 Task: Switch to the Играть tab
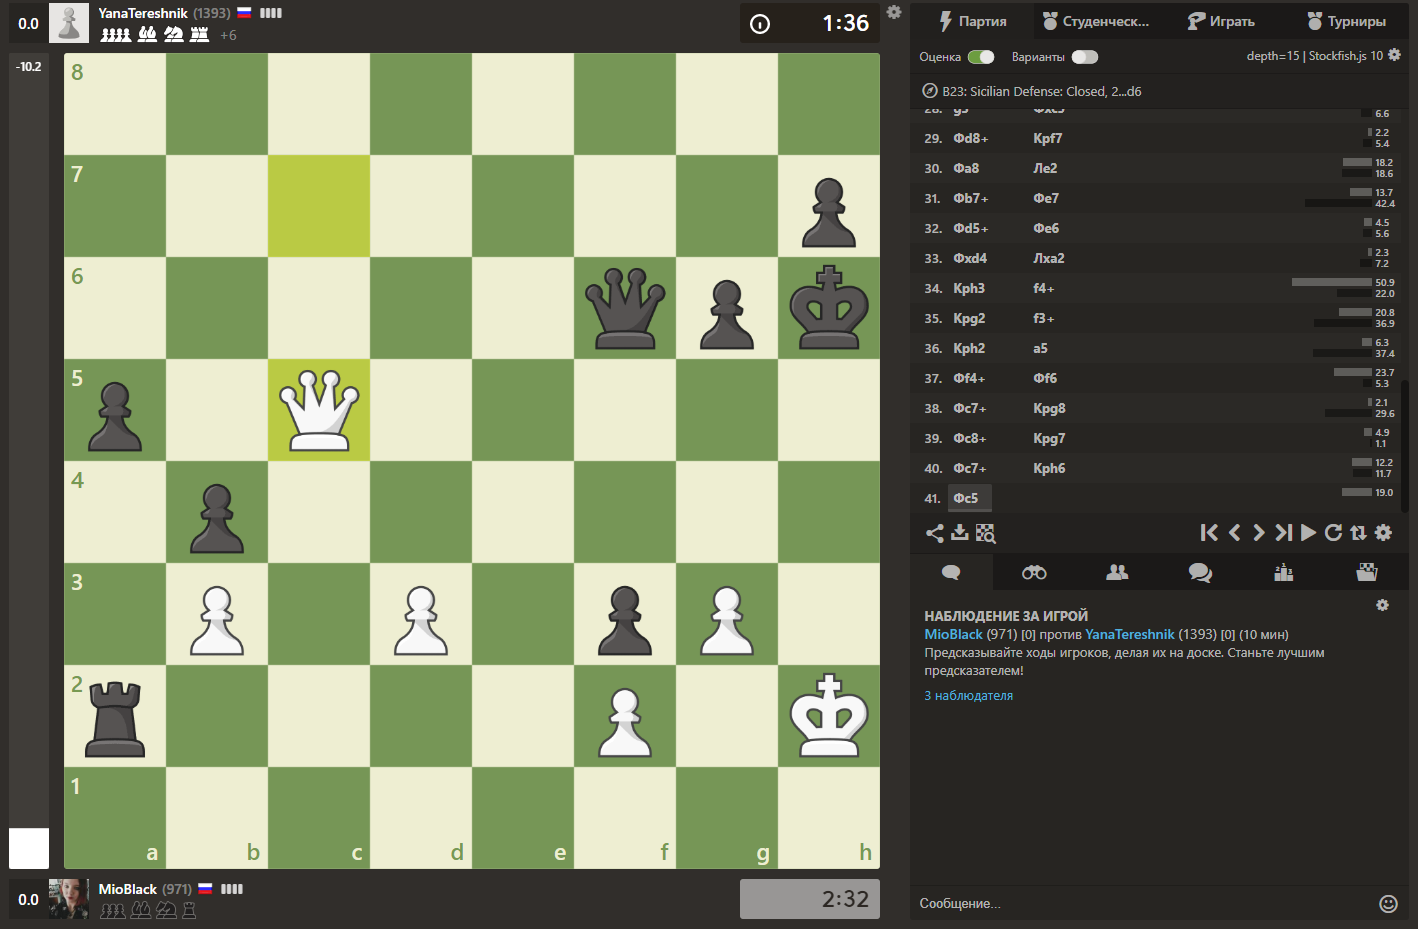point(1221,20)
